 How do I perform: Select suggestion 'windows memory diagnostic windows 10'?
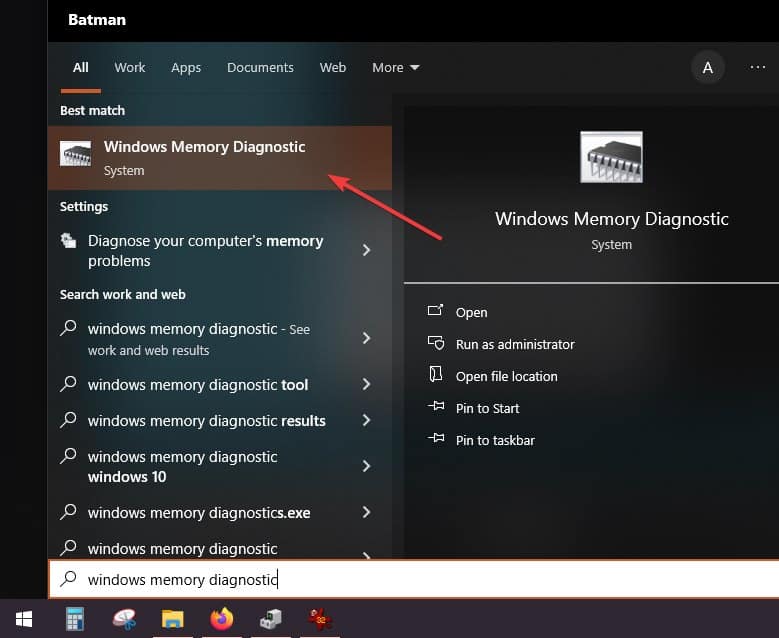pos(220,467)
